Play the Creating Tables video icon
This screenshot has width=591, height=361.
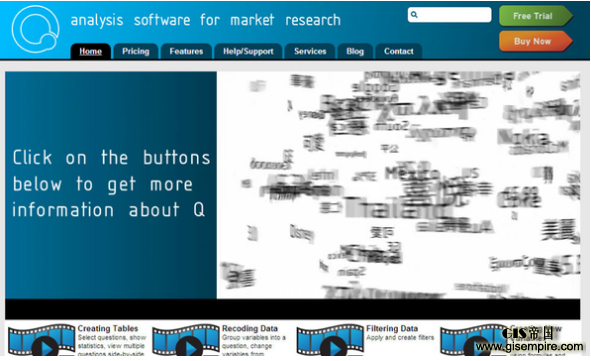coord(41,340)
